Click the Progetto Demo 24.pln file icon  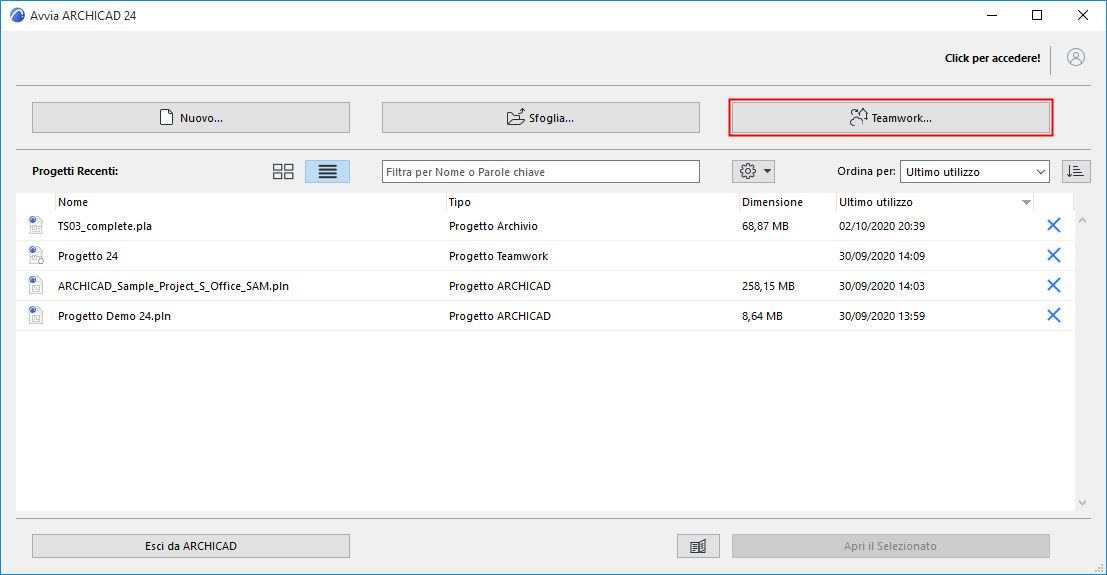(x=35, y=315)
